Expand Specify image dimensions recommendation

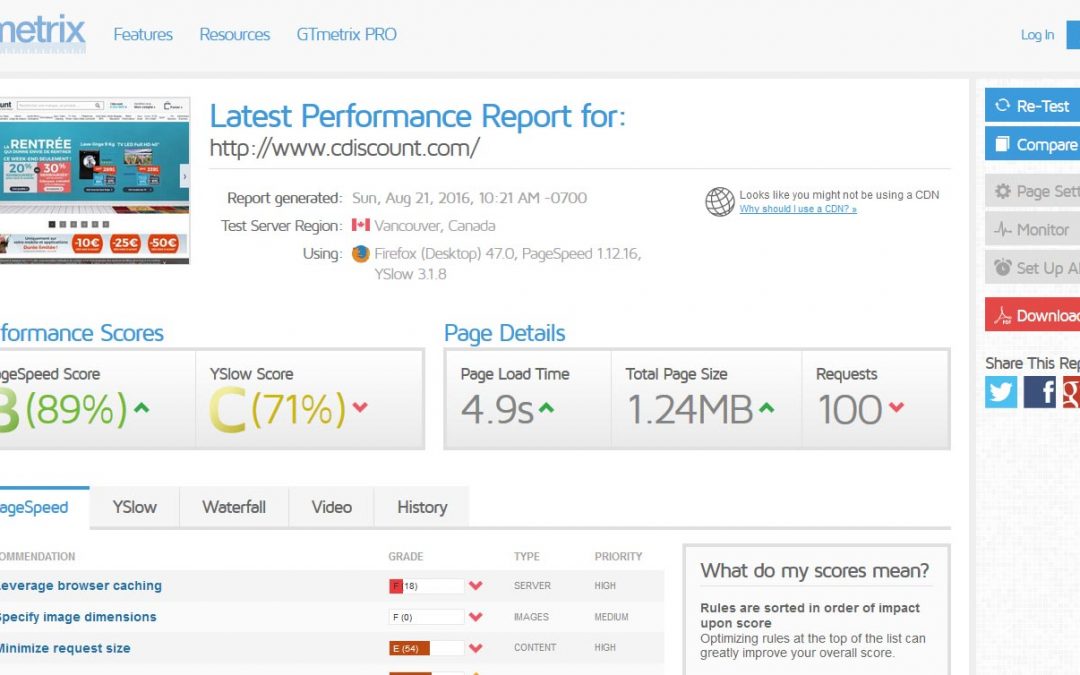(x=78, y=617)
